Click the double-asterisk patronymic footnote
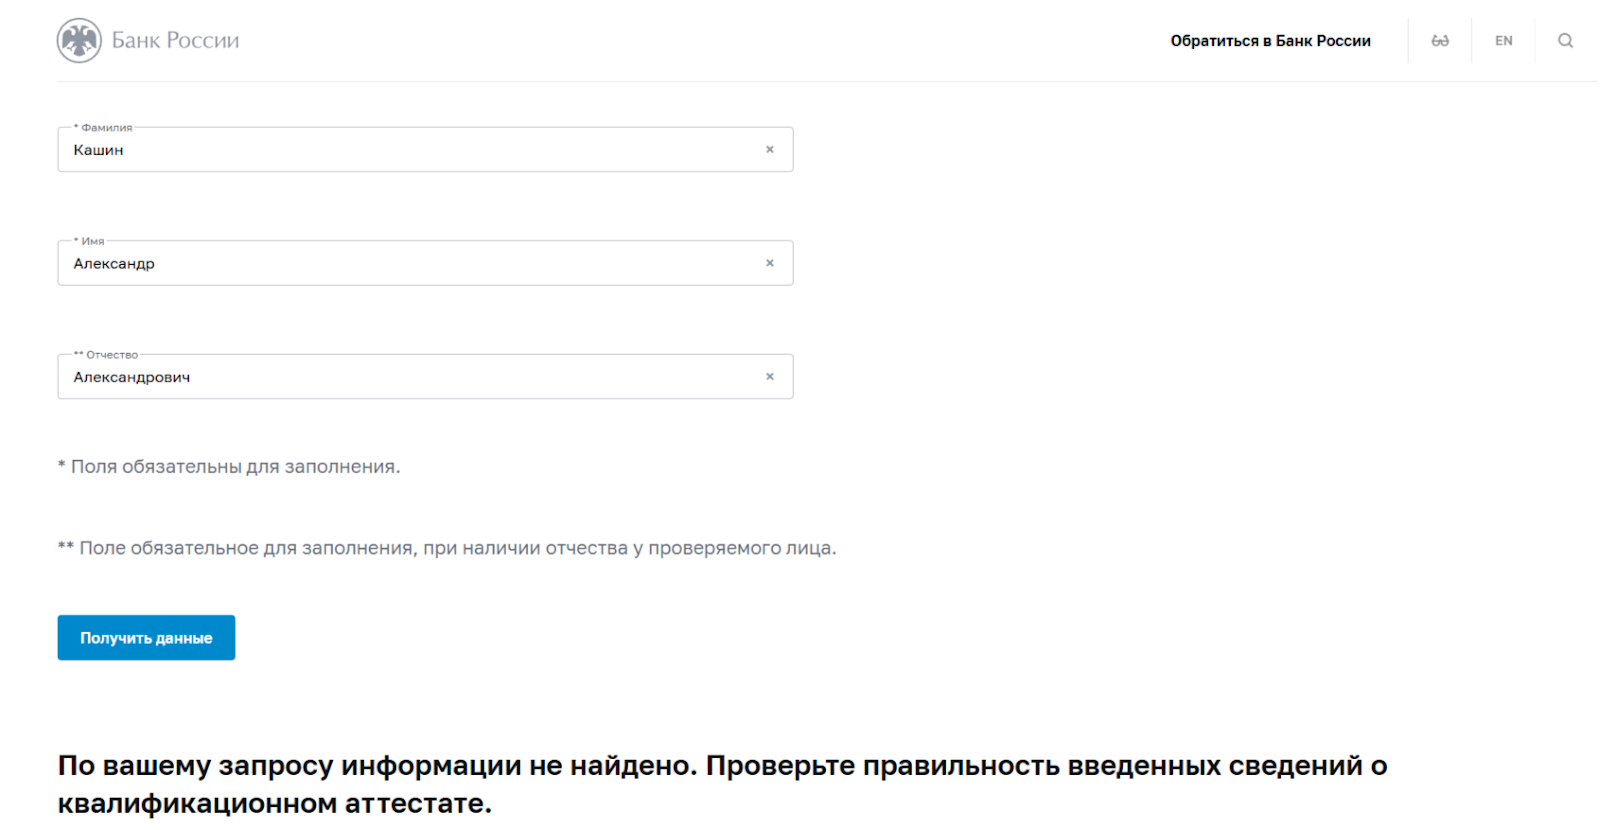Viewport: 1600px width, 830px height. (x=447, y=548)
